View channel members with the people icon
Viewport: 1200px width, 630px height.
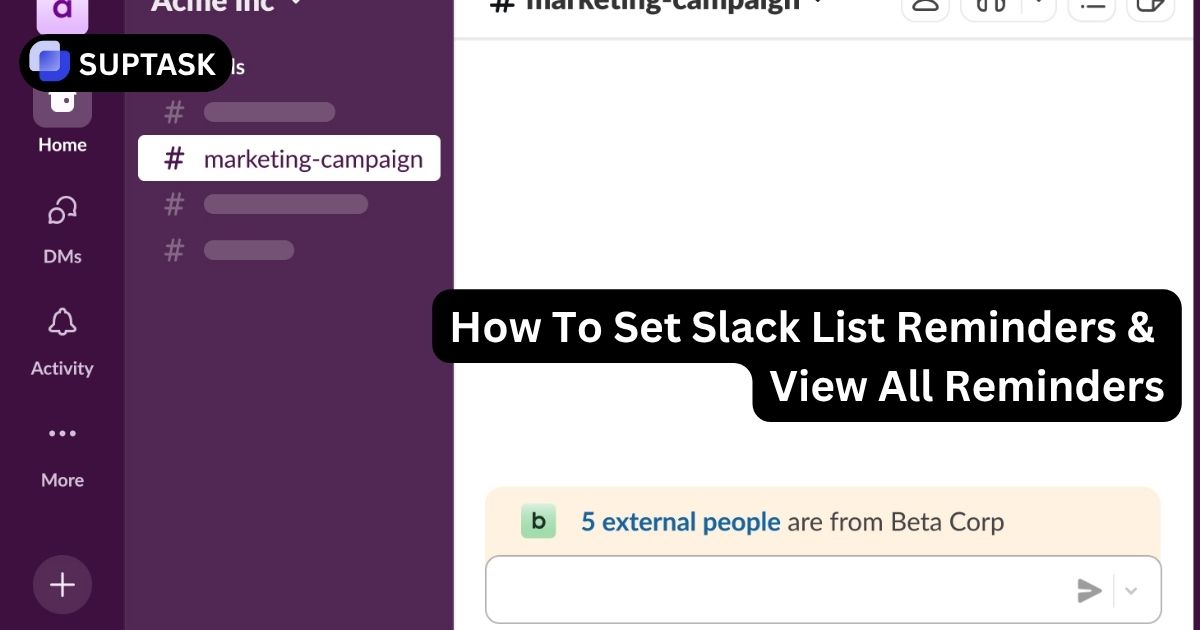tap(925, 8)
